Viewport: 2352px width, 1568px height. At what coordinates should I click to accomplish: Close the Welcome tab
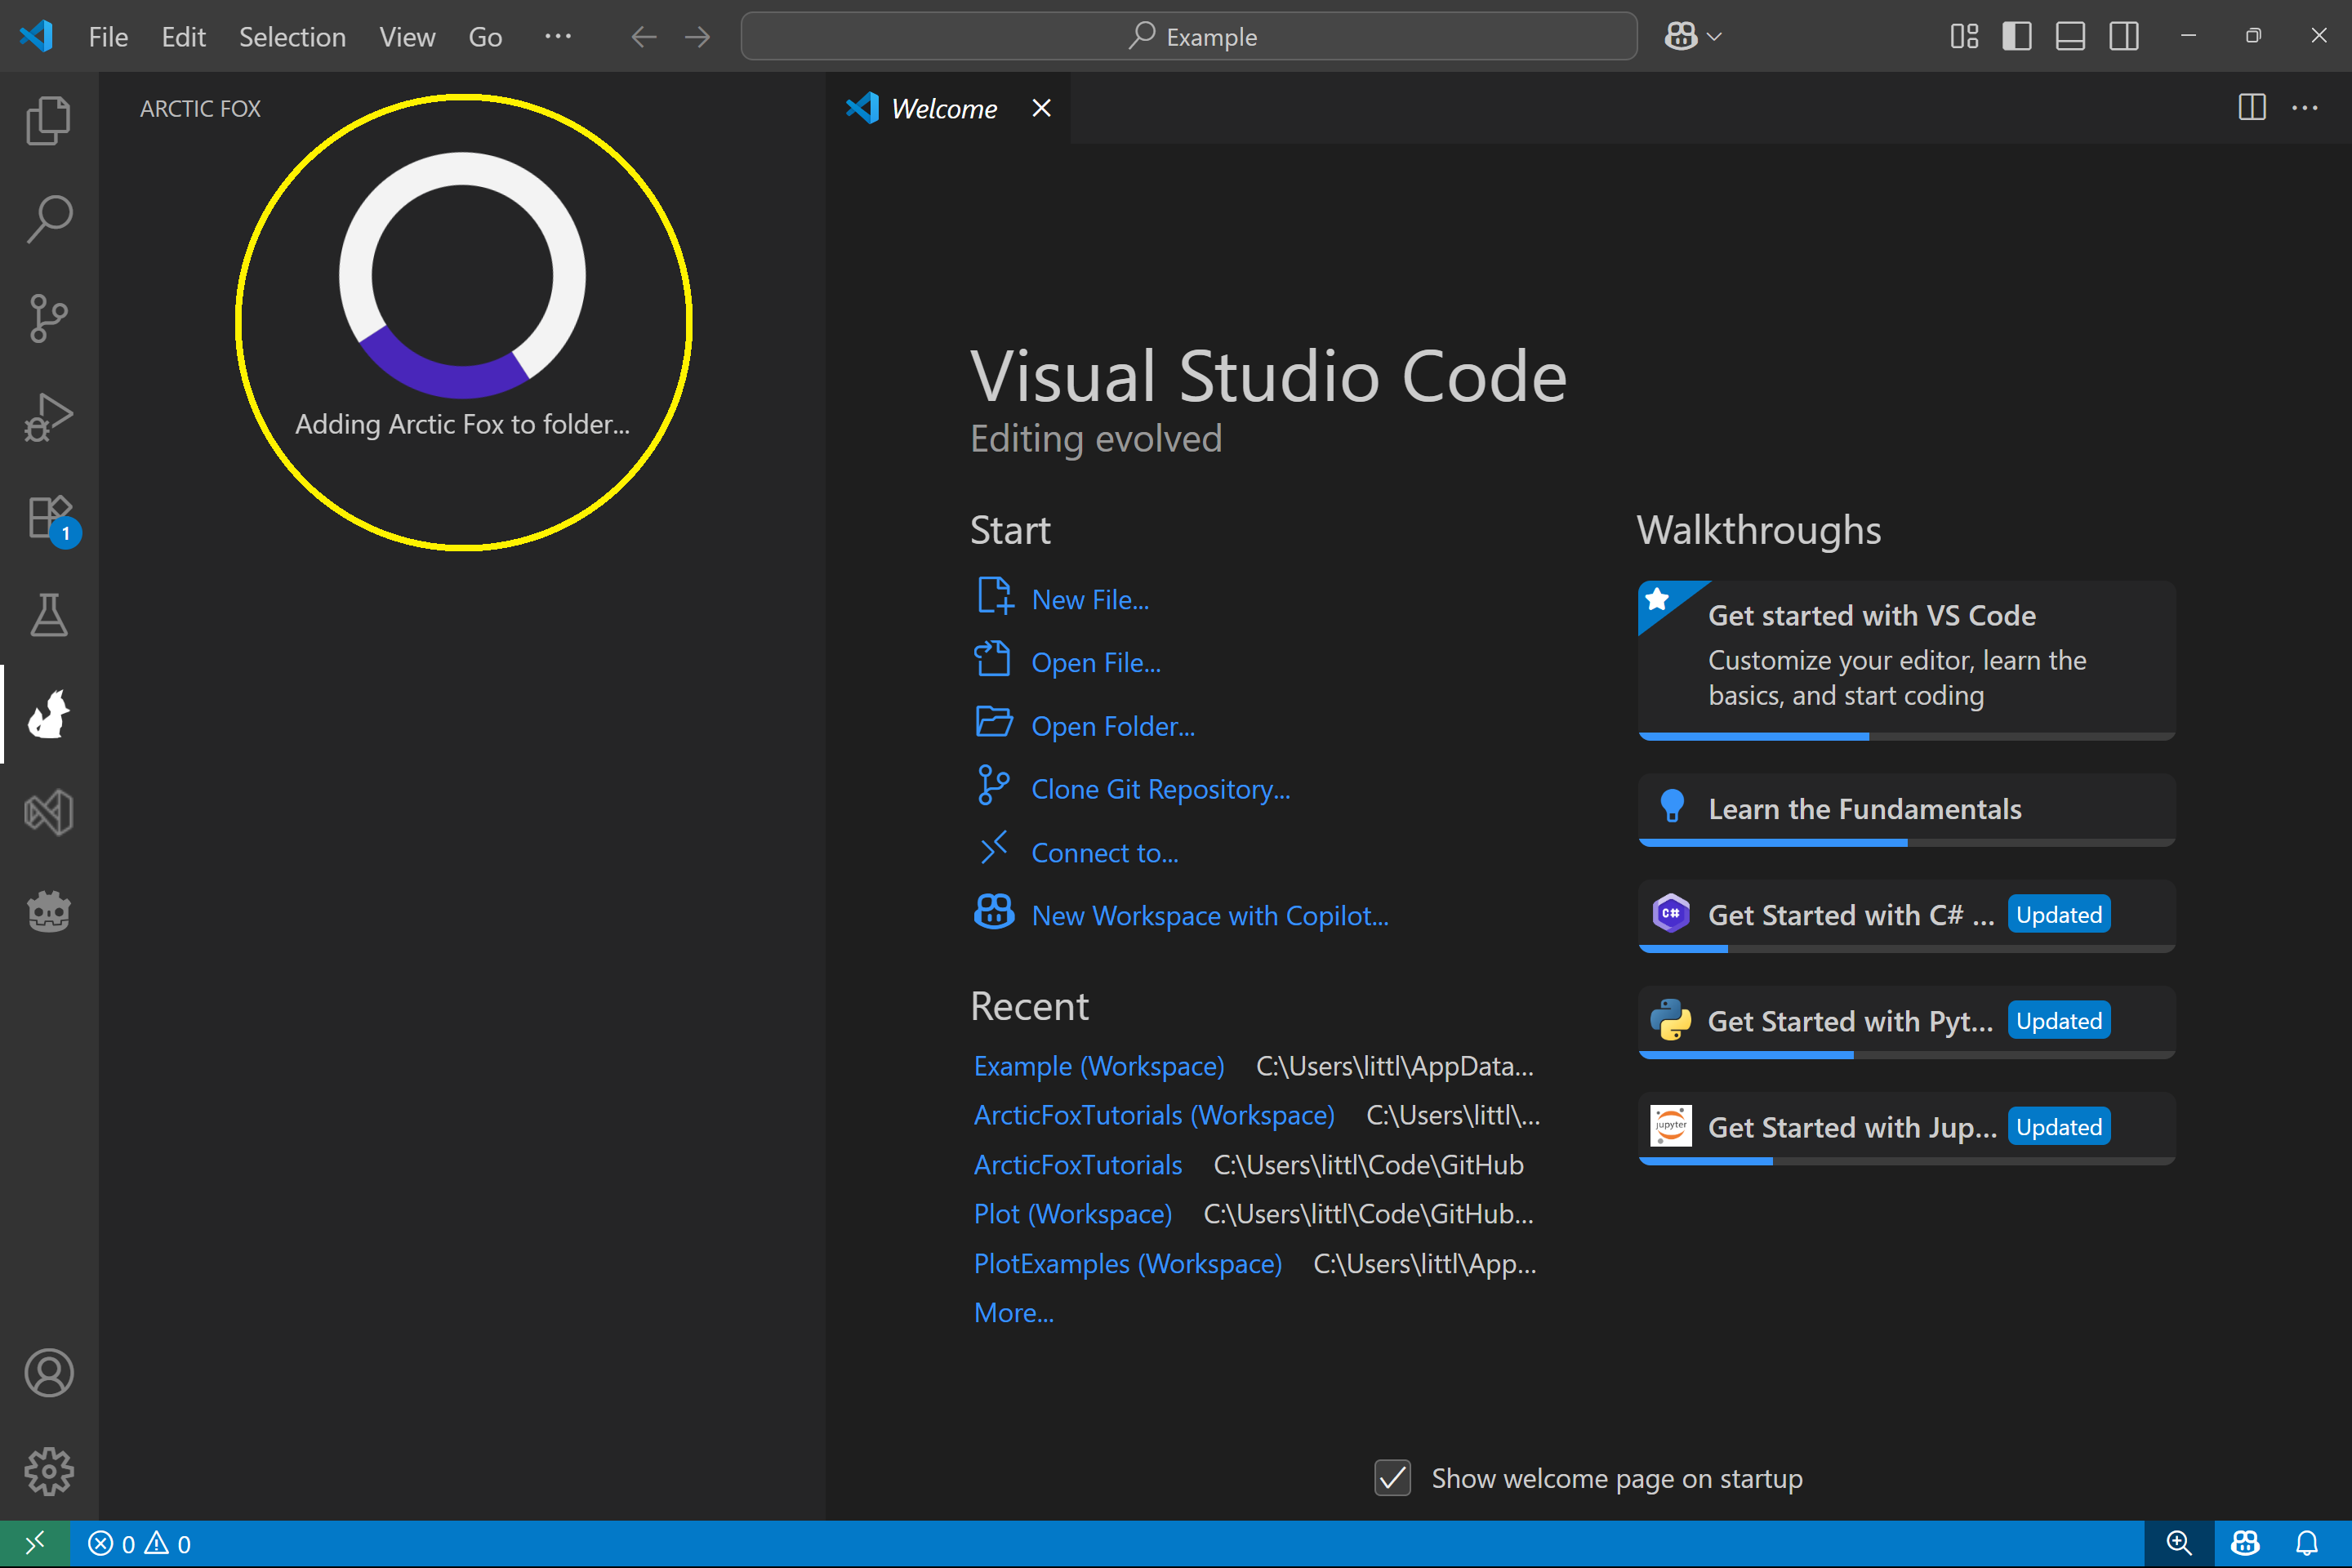[x=1041, y=108]
